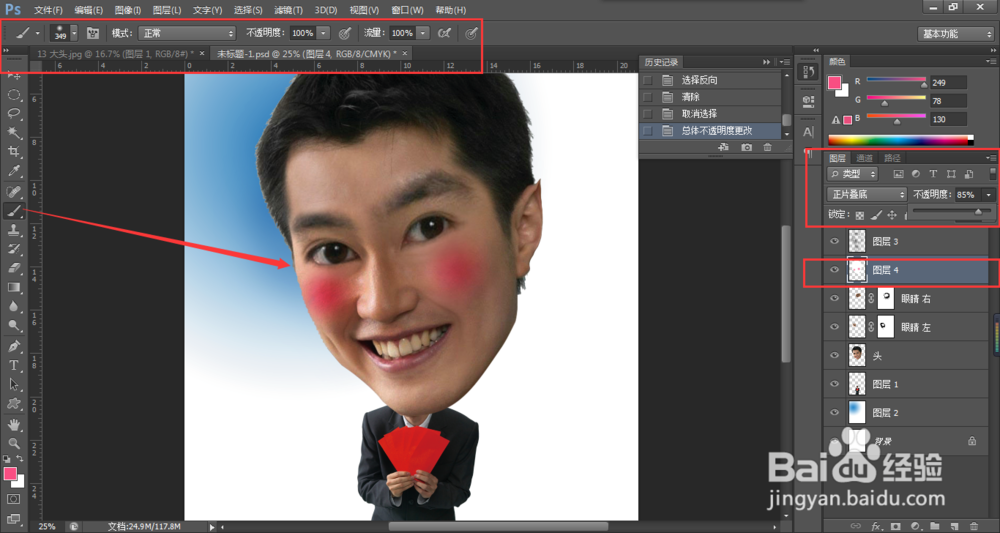Screen dimensions: 1000x533
Task: Create snapshot camera icon in History panel
Action: coord(746,147)
